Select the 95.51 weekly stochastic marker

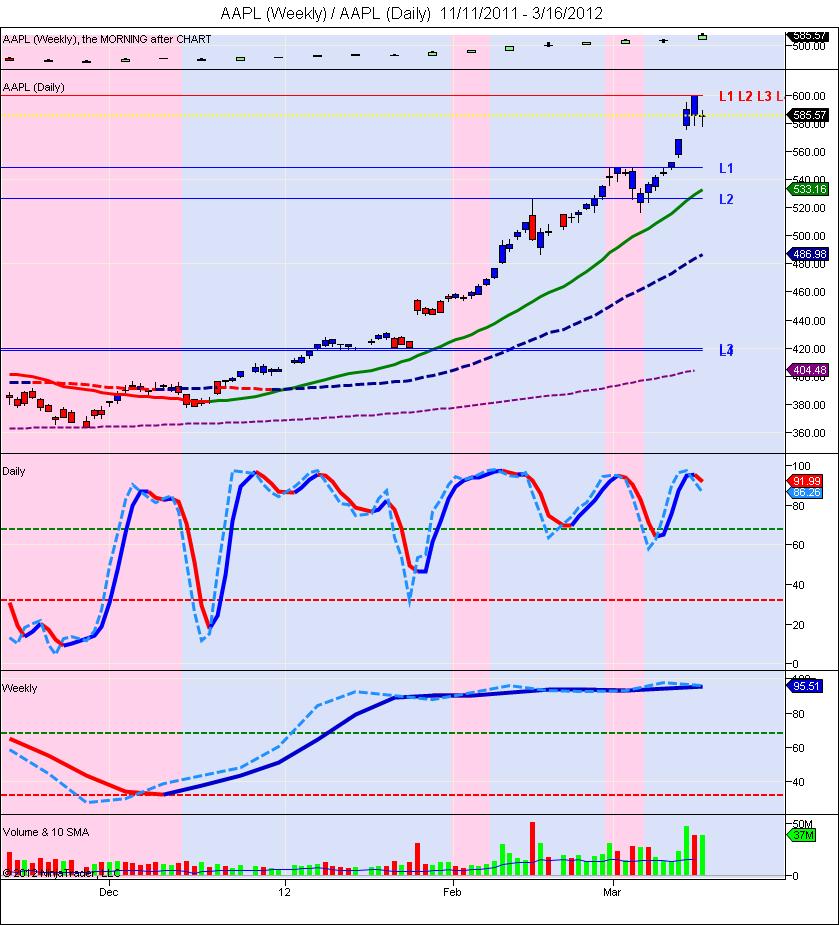805,687
